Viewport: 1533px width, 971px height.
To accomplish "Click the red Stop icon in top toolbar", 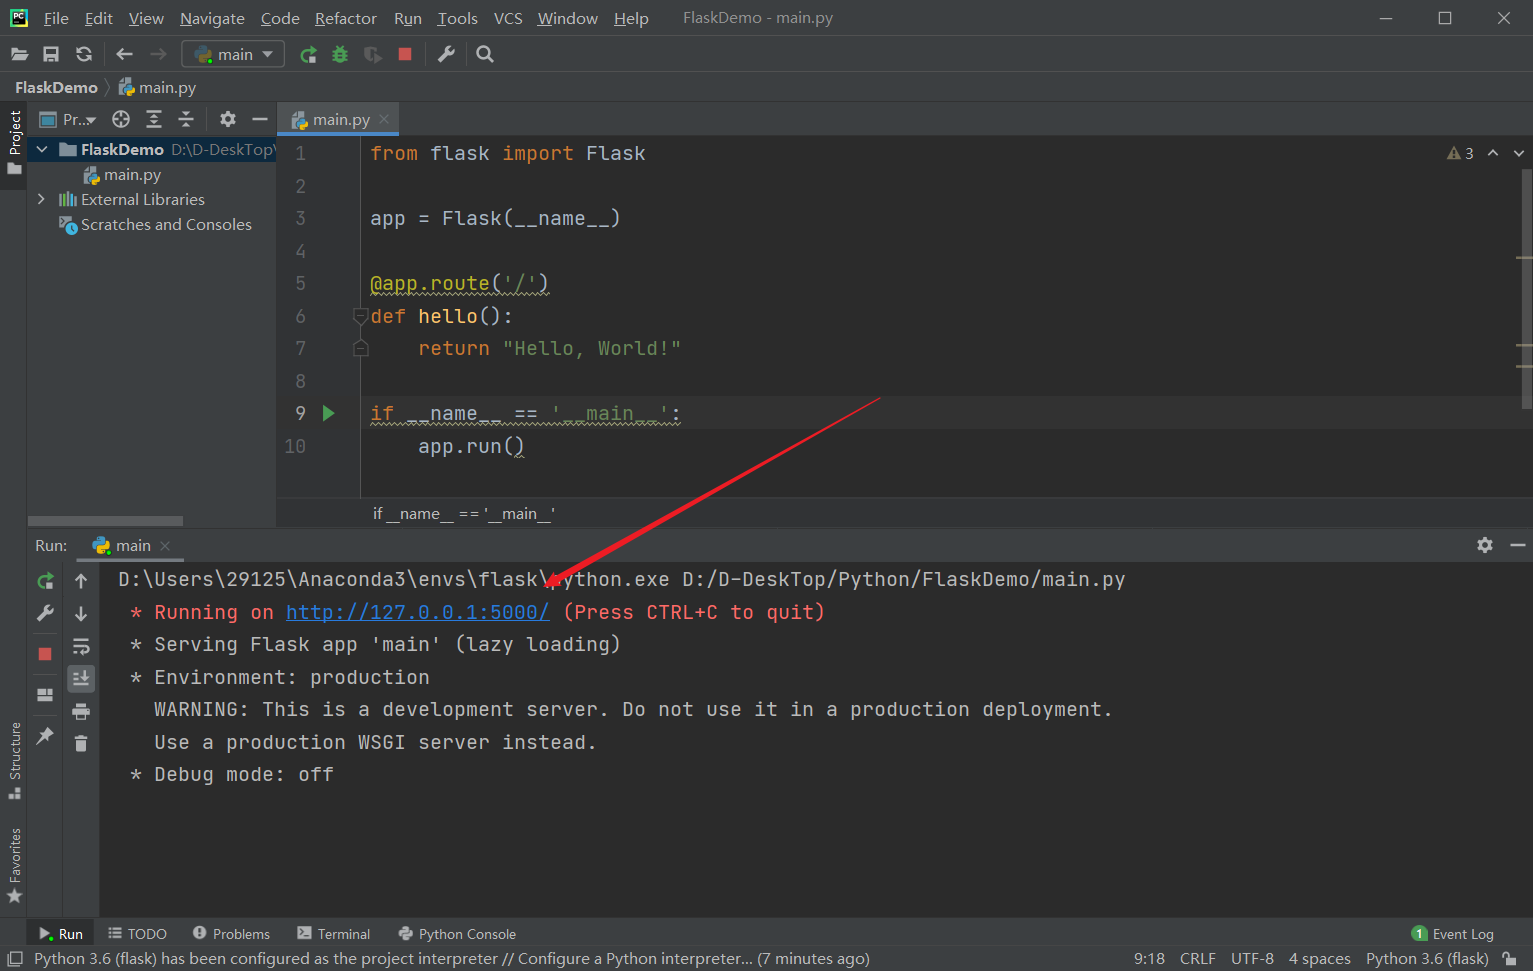I will coord(405,54).
